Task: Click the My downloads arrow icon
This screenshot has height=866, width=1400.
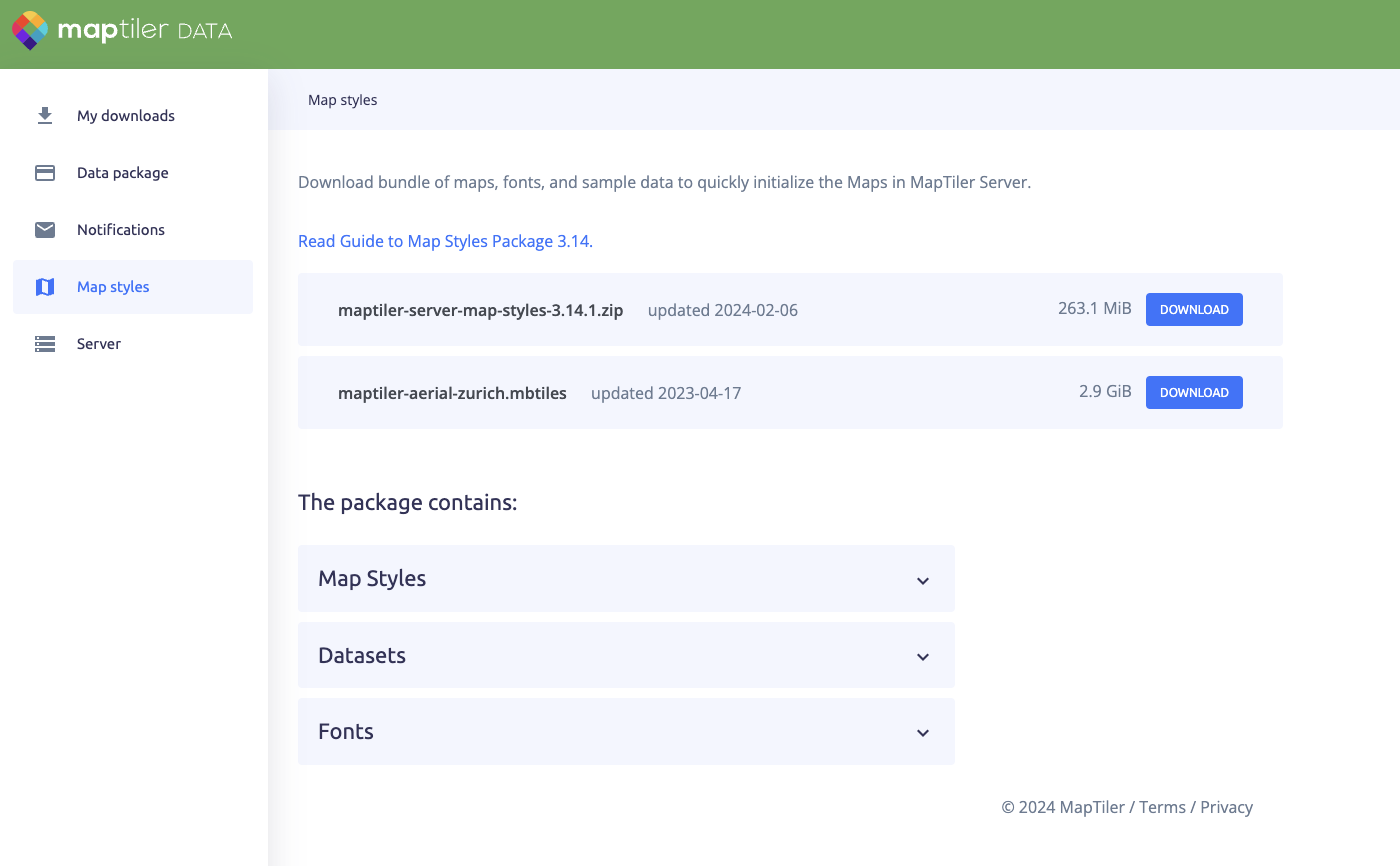Action: [45, 116]
